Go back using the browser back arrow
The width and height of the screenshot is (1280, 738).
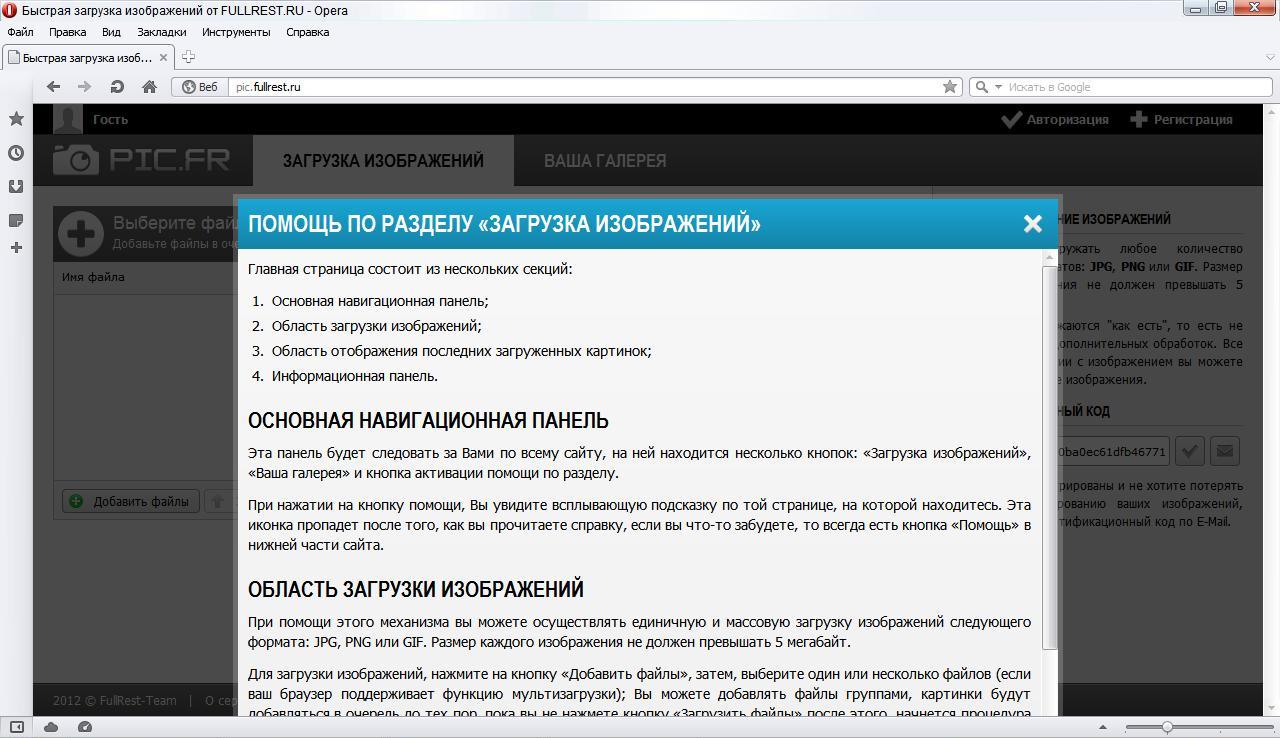[x=53, y=87]
